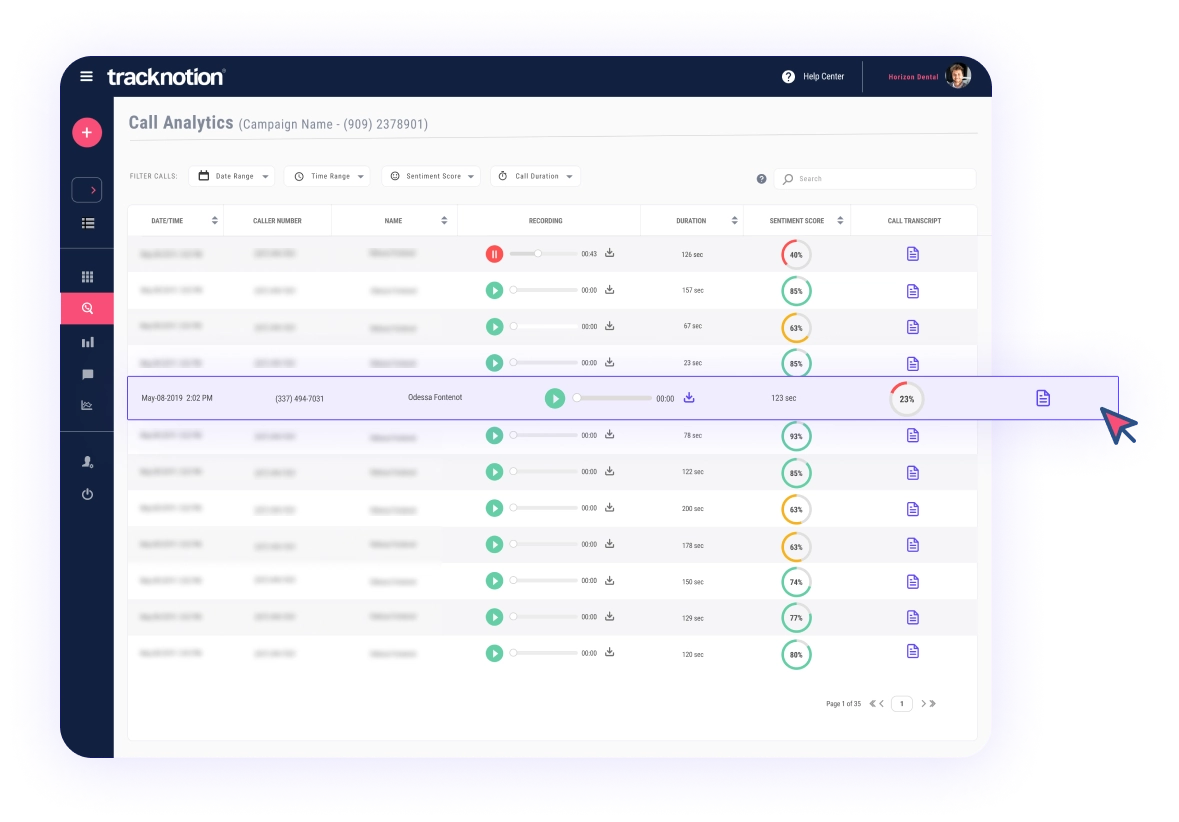Viewport: 1179px width, 822px height.
Task: Open the call transcript for Odessa Fontenot
Action: 1043,397
